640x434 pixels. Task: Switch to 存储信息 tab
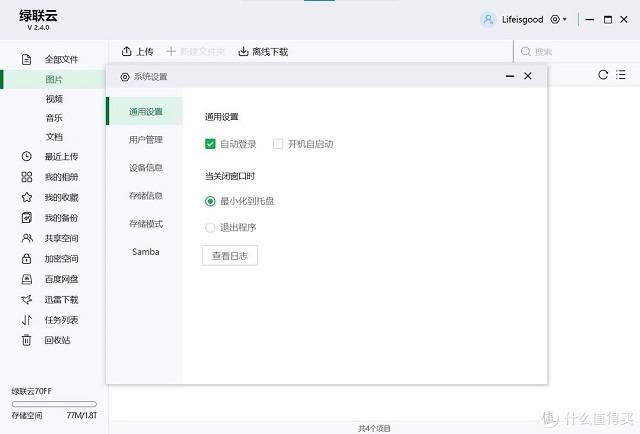[144, 196]
